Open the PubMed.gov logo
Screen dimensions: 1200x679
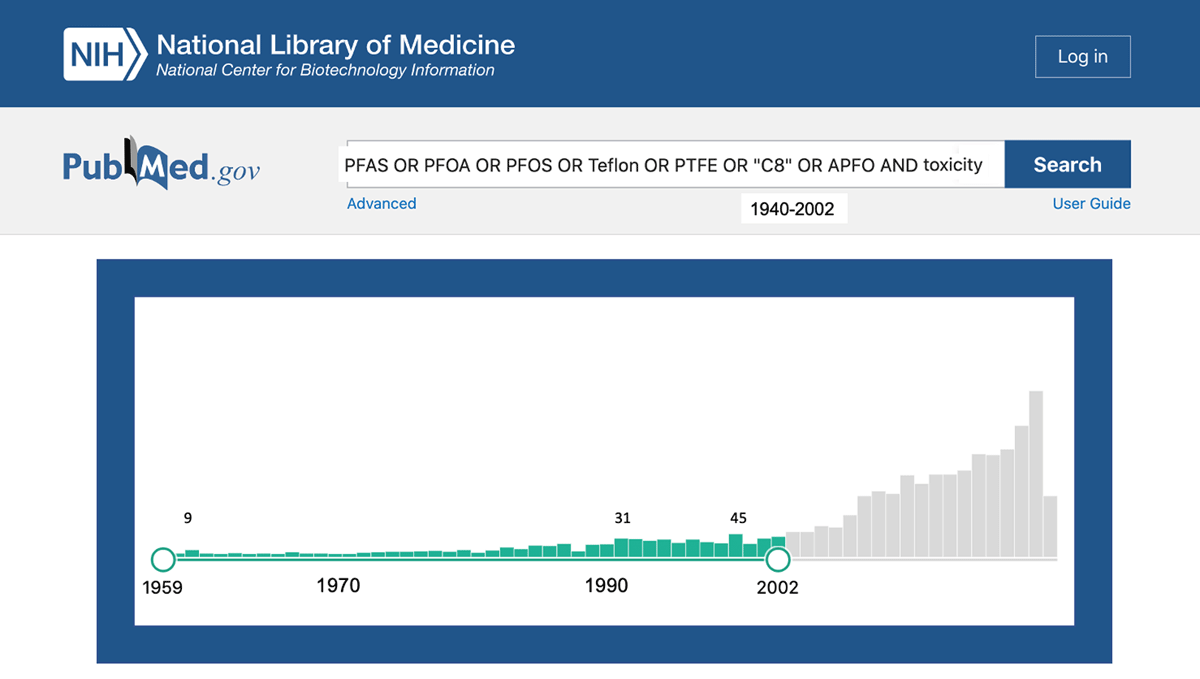[x=161, y=167]
